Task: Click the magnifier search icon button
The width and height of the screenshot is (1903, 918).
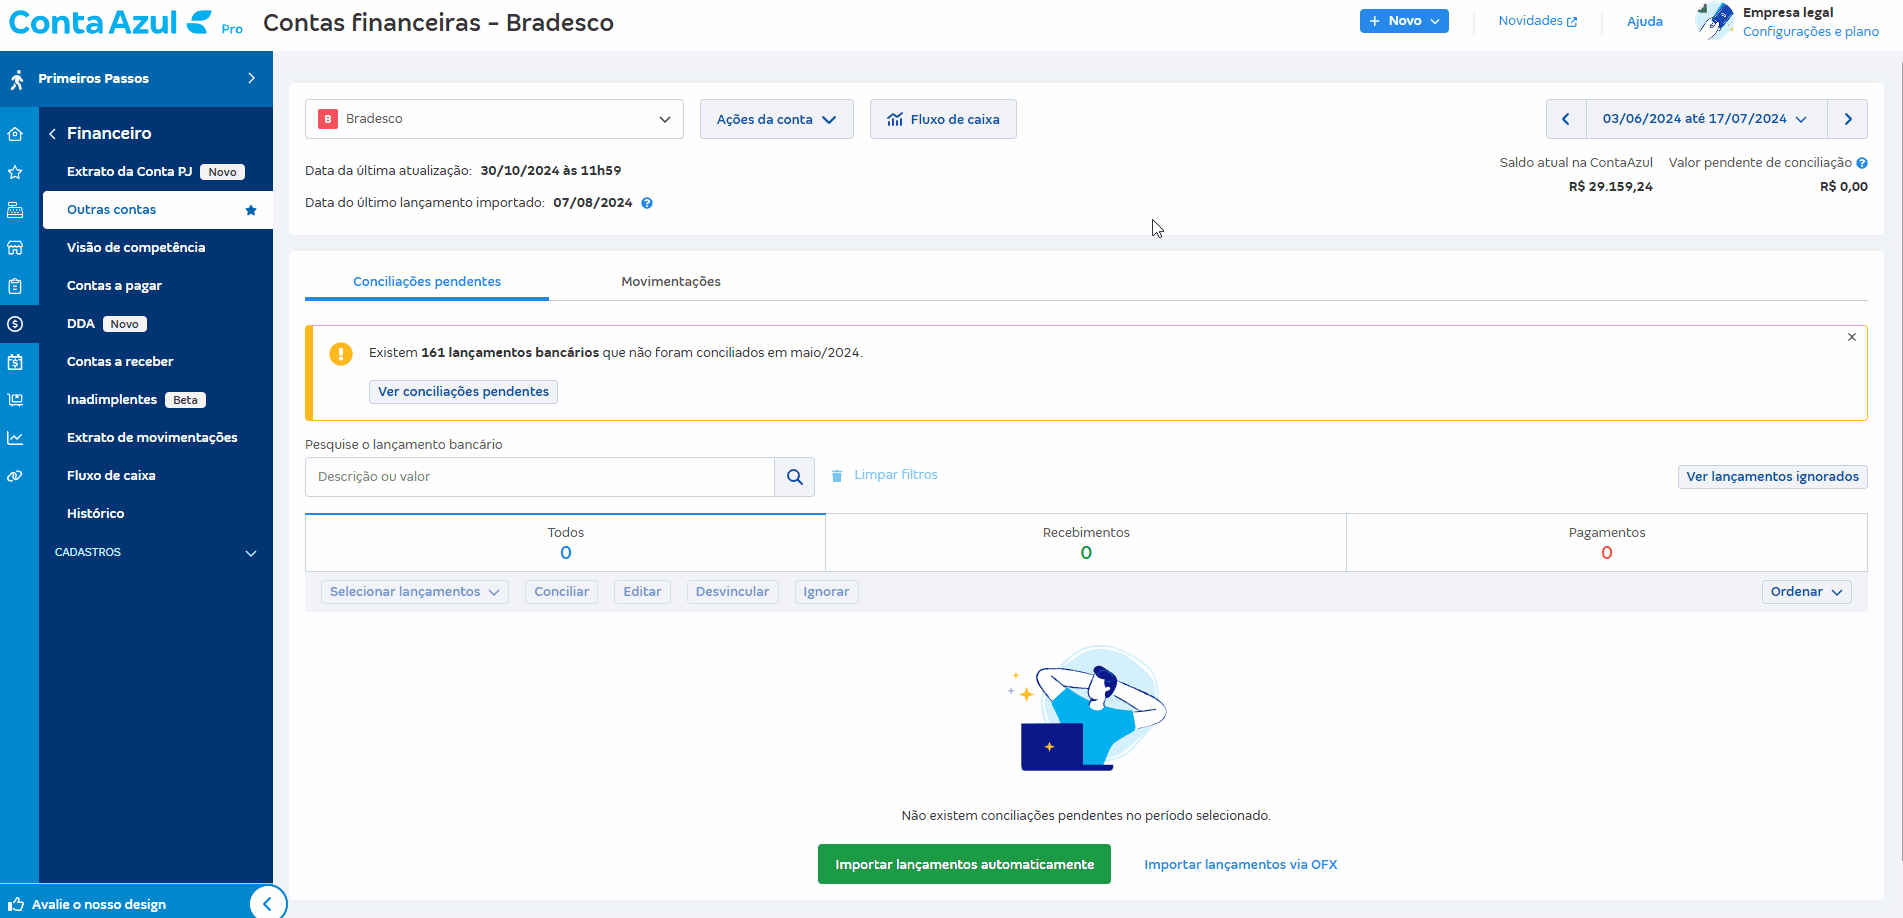Action: click(x=794, y=477)
